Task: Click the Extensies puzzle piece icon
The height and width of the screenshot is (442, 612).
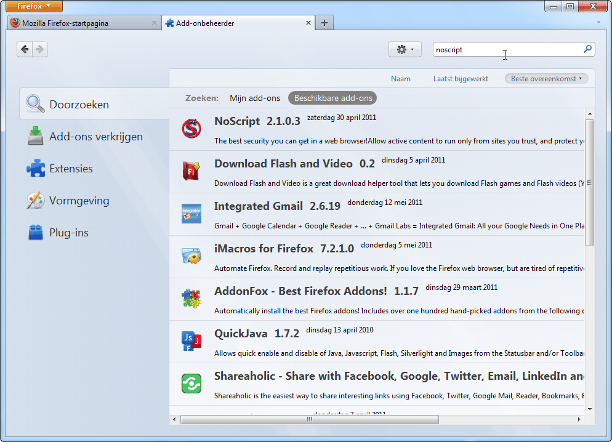Action: [x=36, y=168]
